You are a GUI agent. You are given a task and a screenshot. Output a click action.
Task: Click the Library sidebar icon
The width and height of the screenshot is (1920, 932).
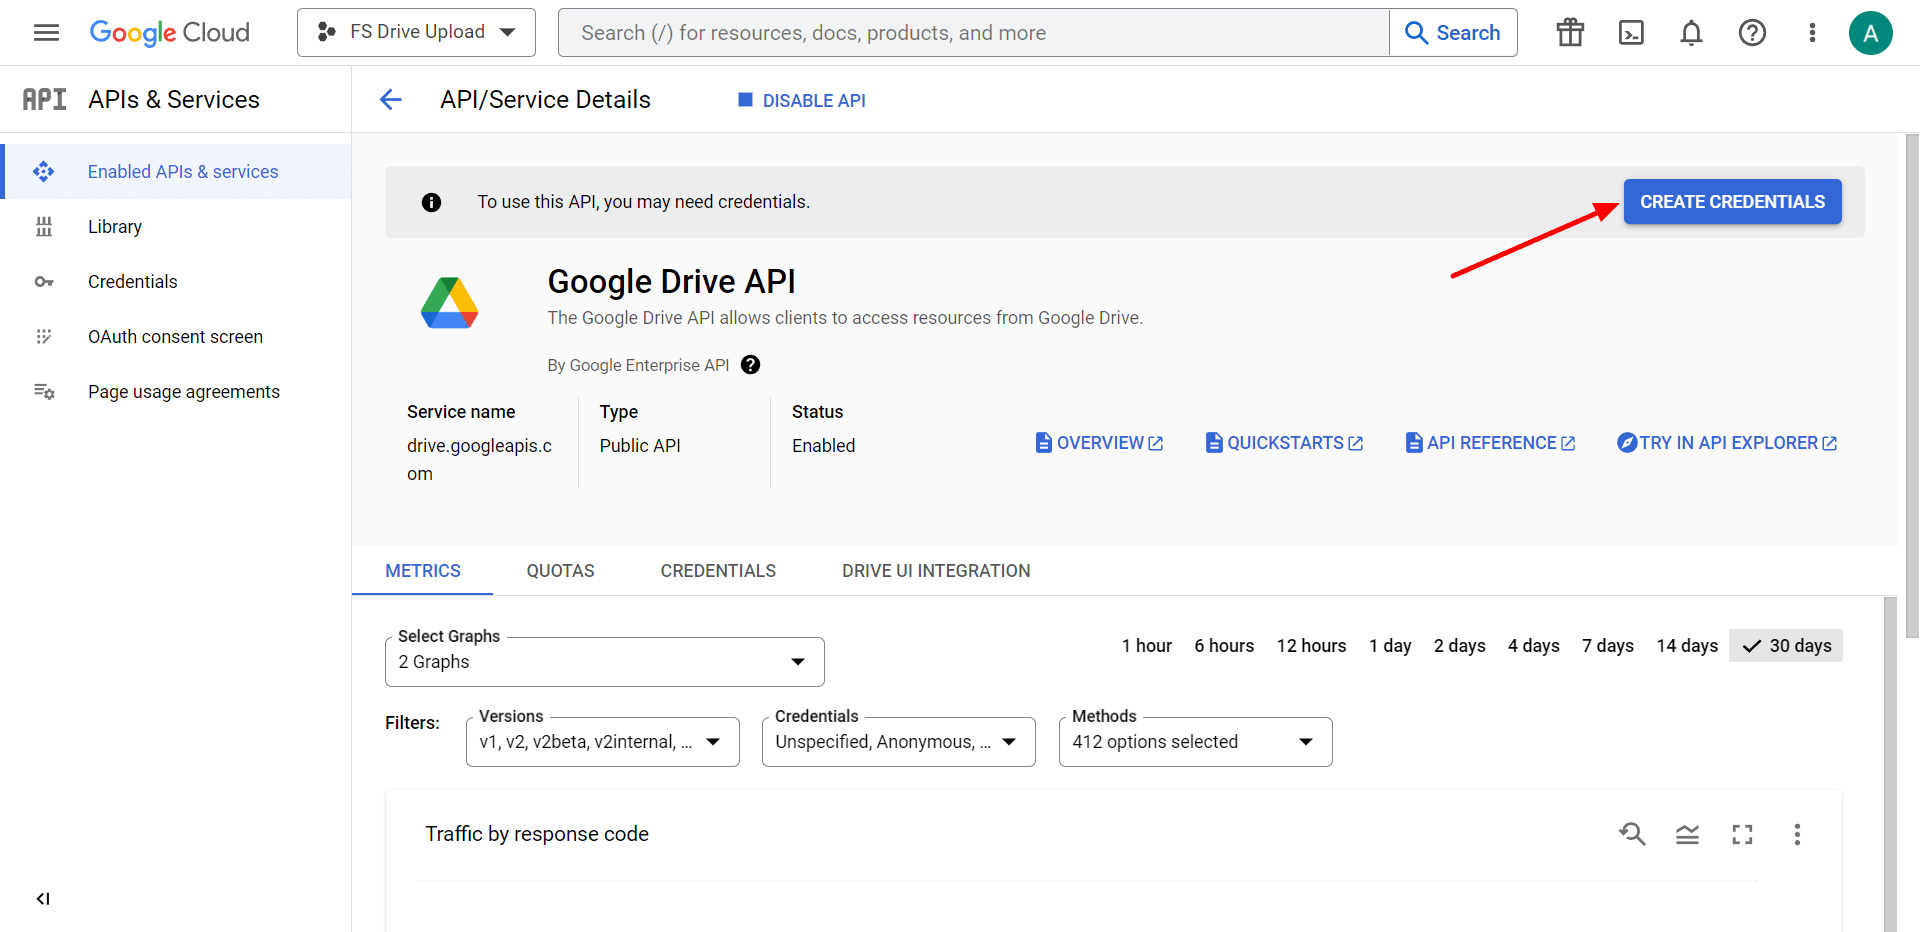click(x=44, y=227)
